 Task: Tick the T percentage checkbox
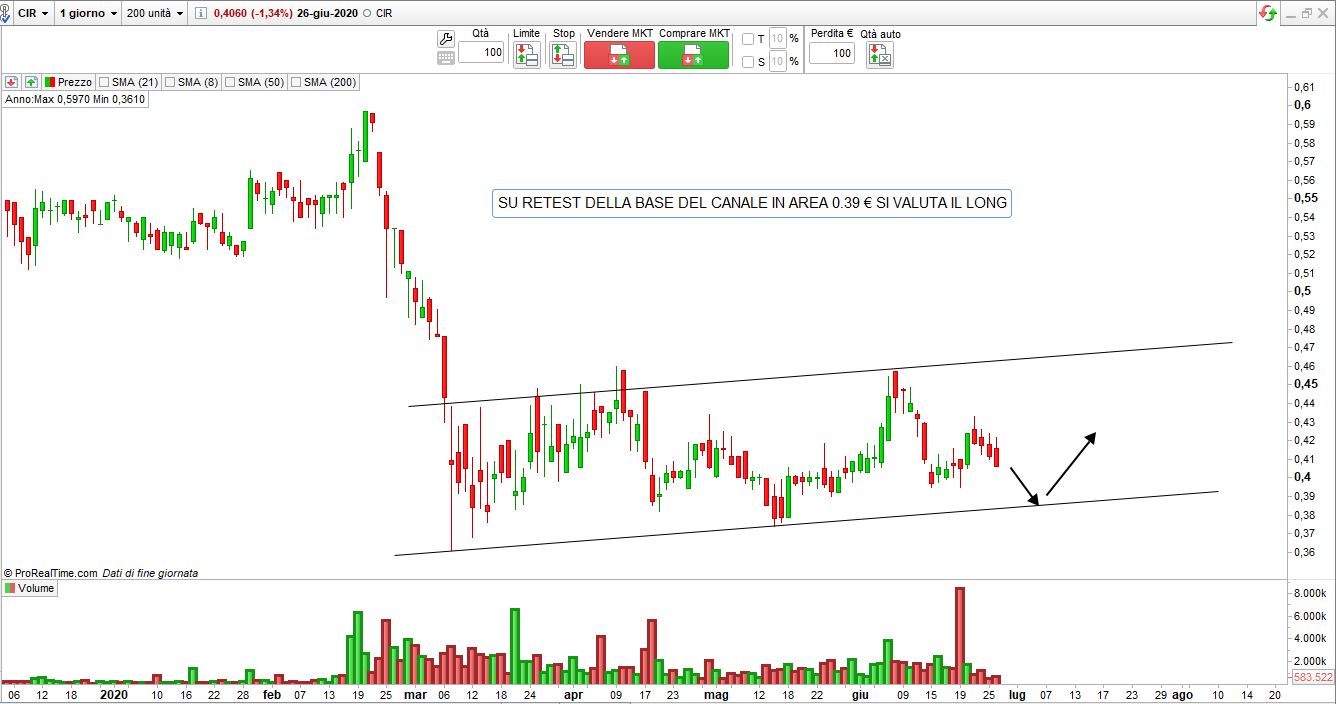[748, 39]
